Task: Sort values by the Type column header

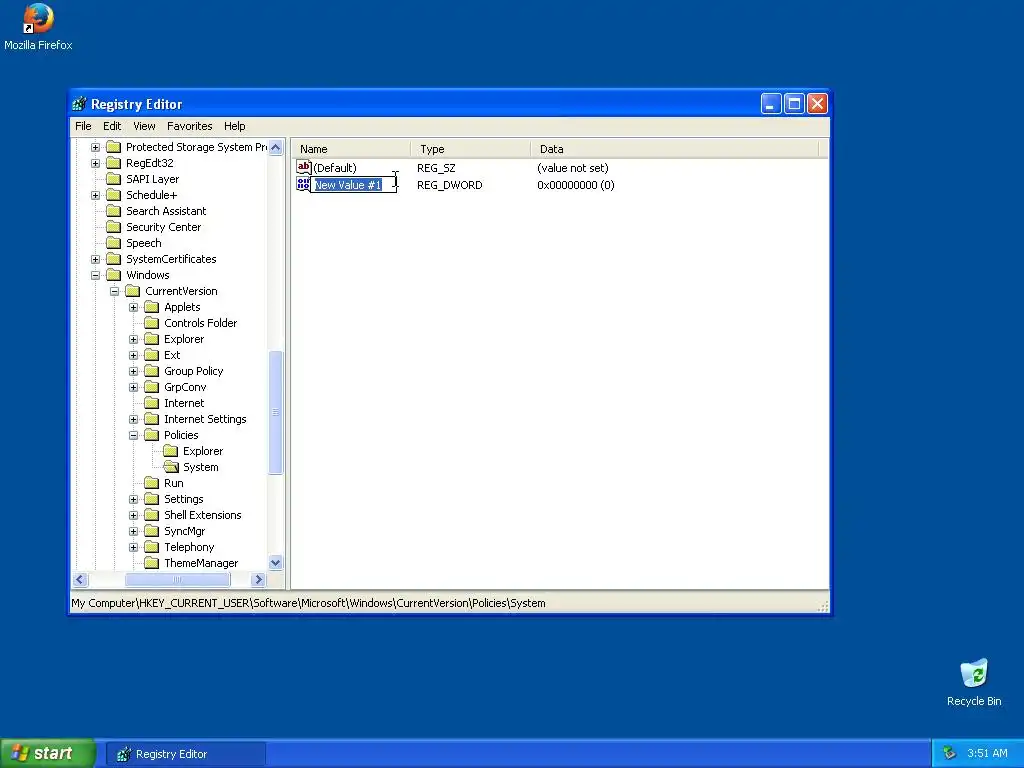Action: pos(471,149)
